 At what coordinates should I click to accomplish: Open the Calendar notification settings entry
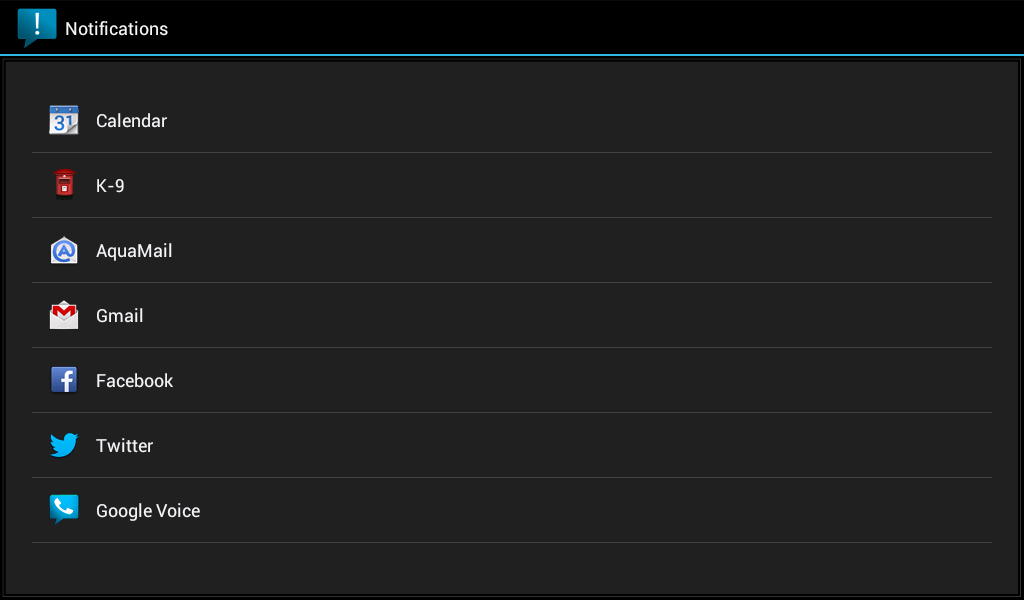pyautogui.click(x=512, y=120)
